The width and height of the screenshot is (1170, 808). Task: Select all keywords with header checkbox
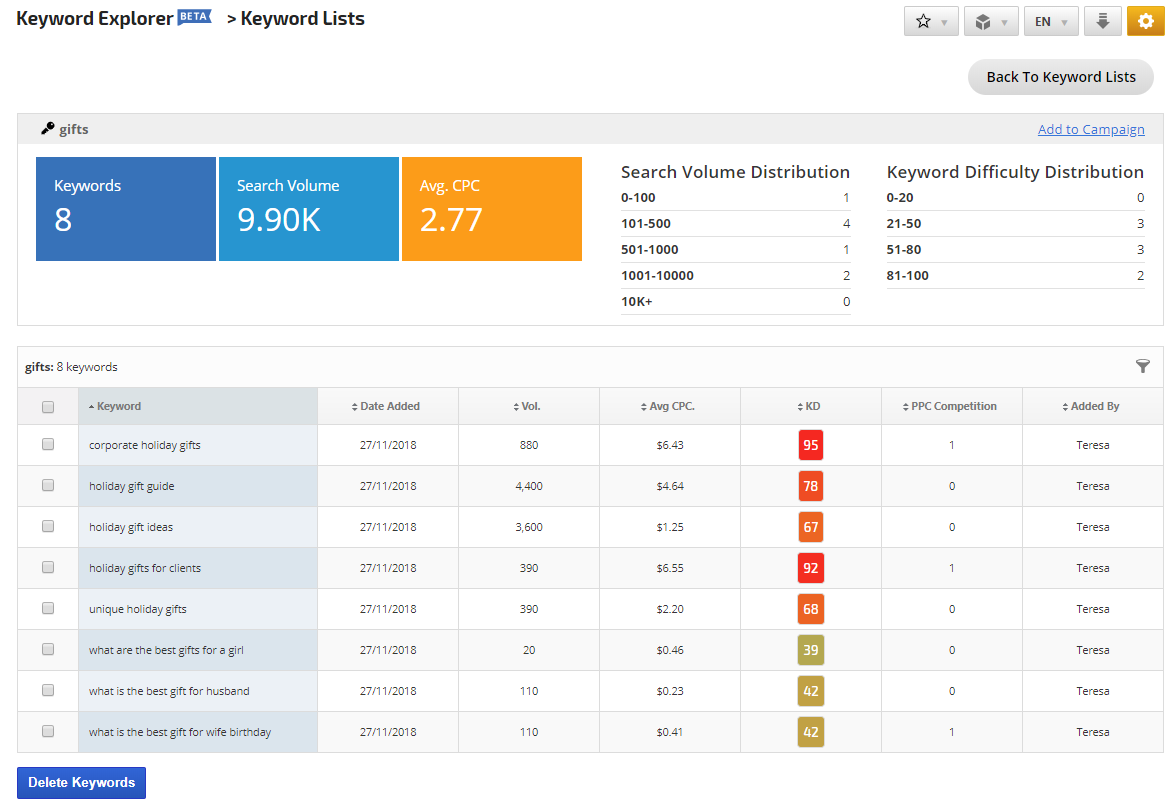pos(48,407)
